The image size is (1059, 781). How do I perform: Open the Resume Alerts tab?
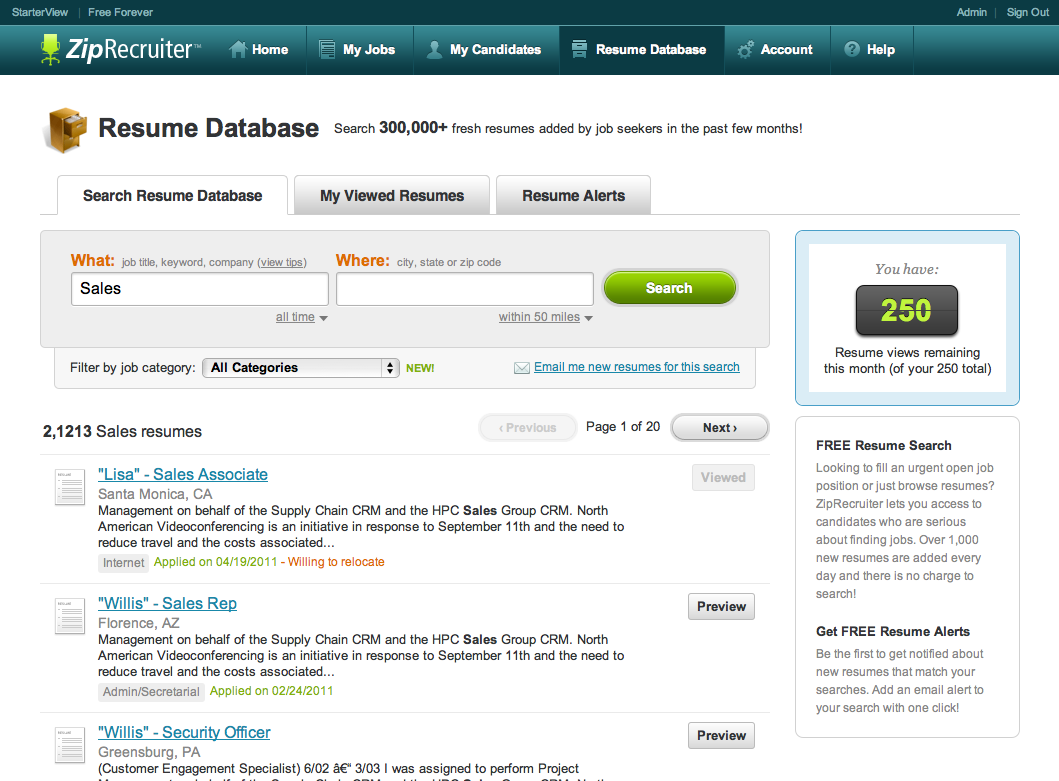coord(573,194)
